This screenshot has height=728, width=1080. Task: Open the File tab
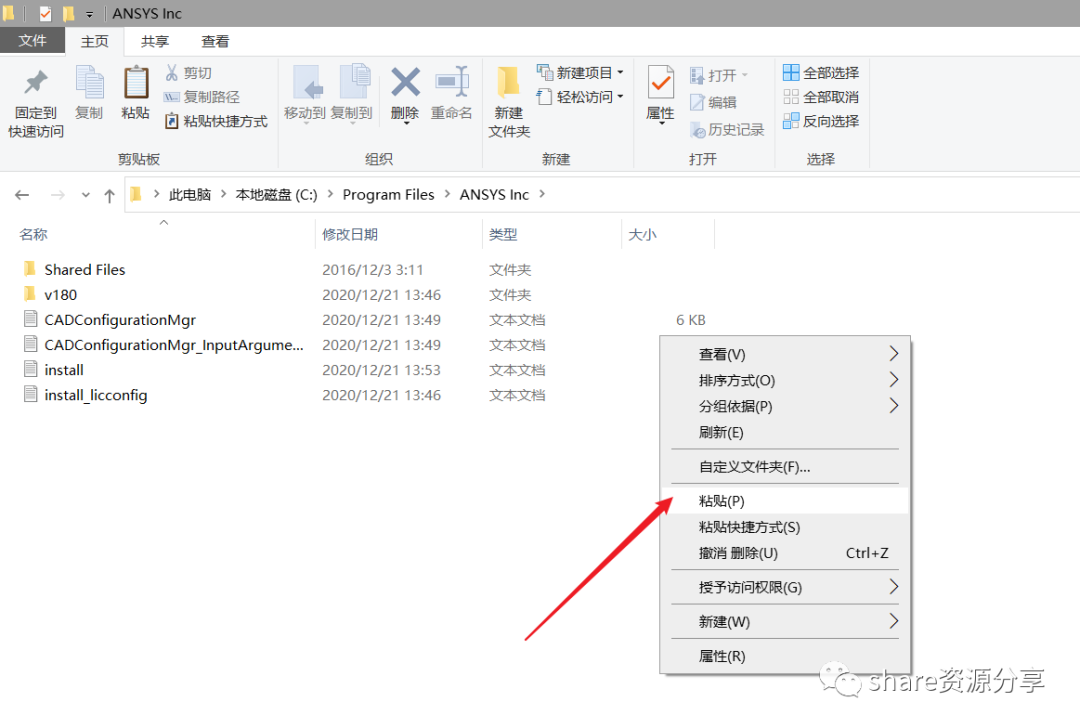click(x=32, y=41)
